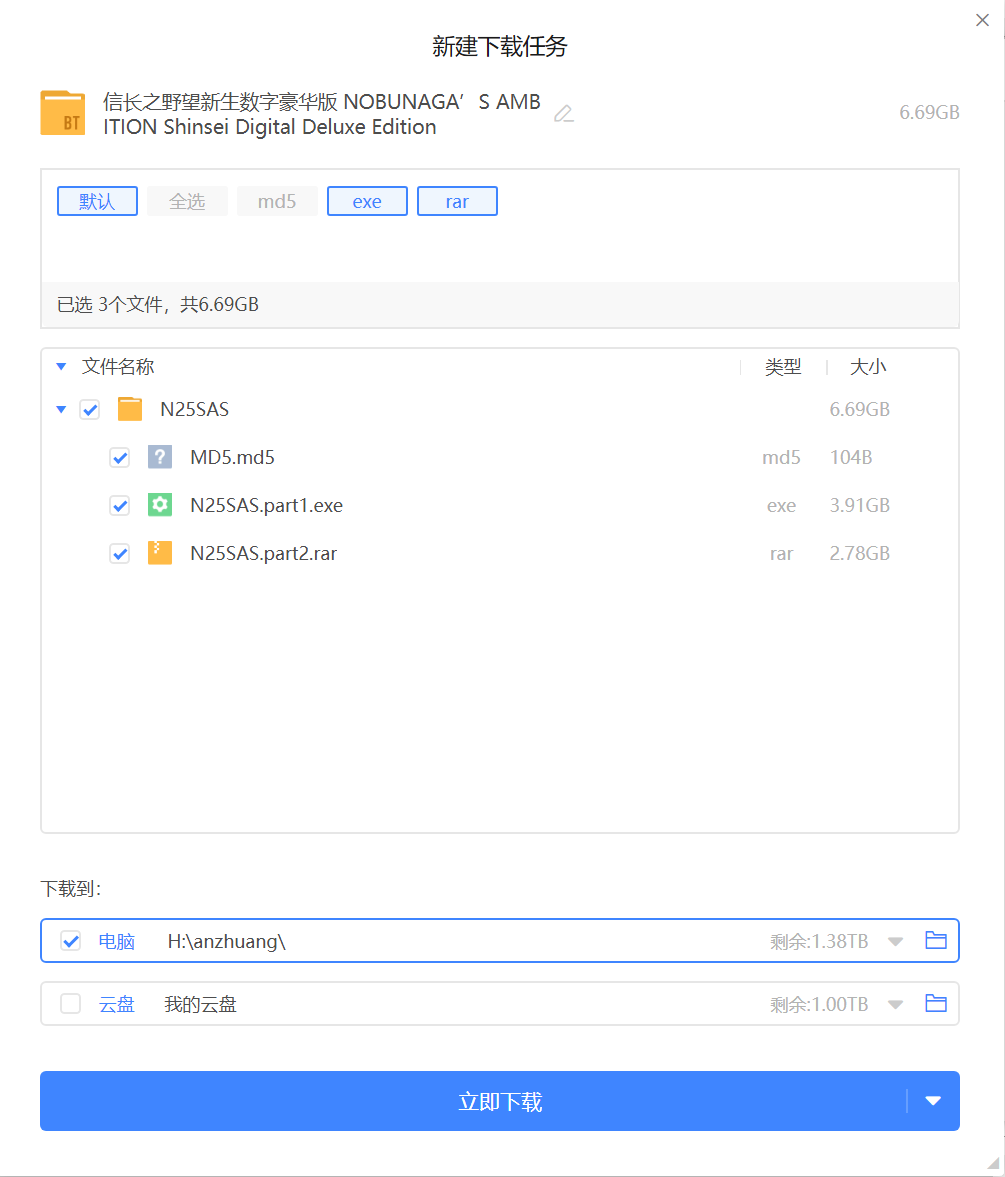Collapse the N25SAS folder tree arrow
The height and width of the screenshot is (1177, 1005).
[x=62, y=410]
